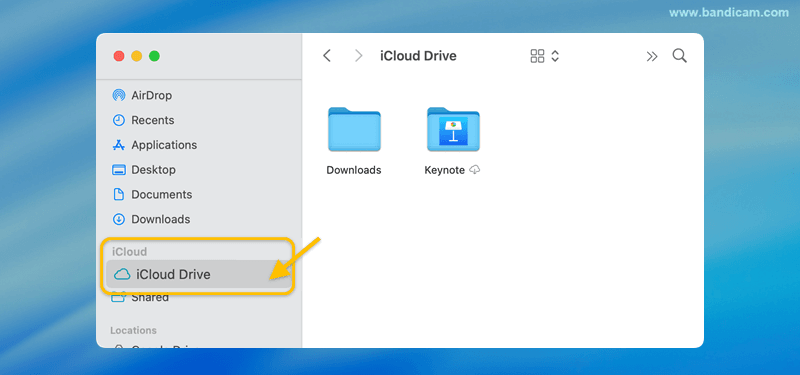The height and width of the screenshot is (375, 800).
Task: Go forward with the right chevron
Action: [359, 56]
